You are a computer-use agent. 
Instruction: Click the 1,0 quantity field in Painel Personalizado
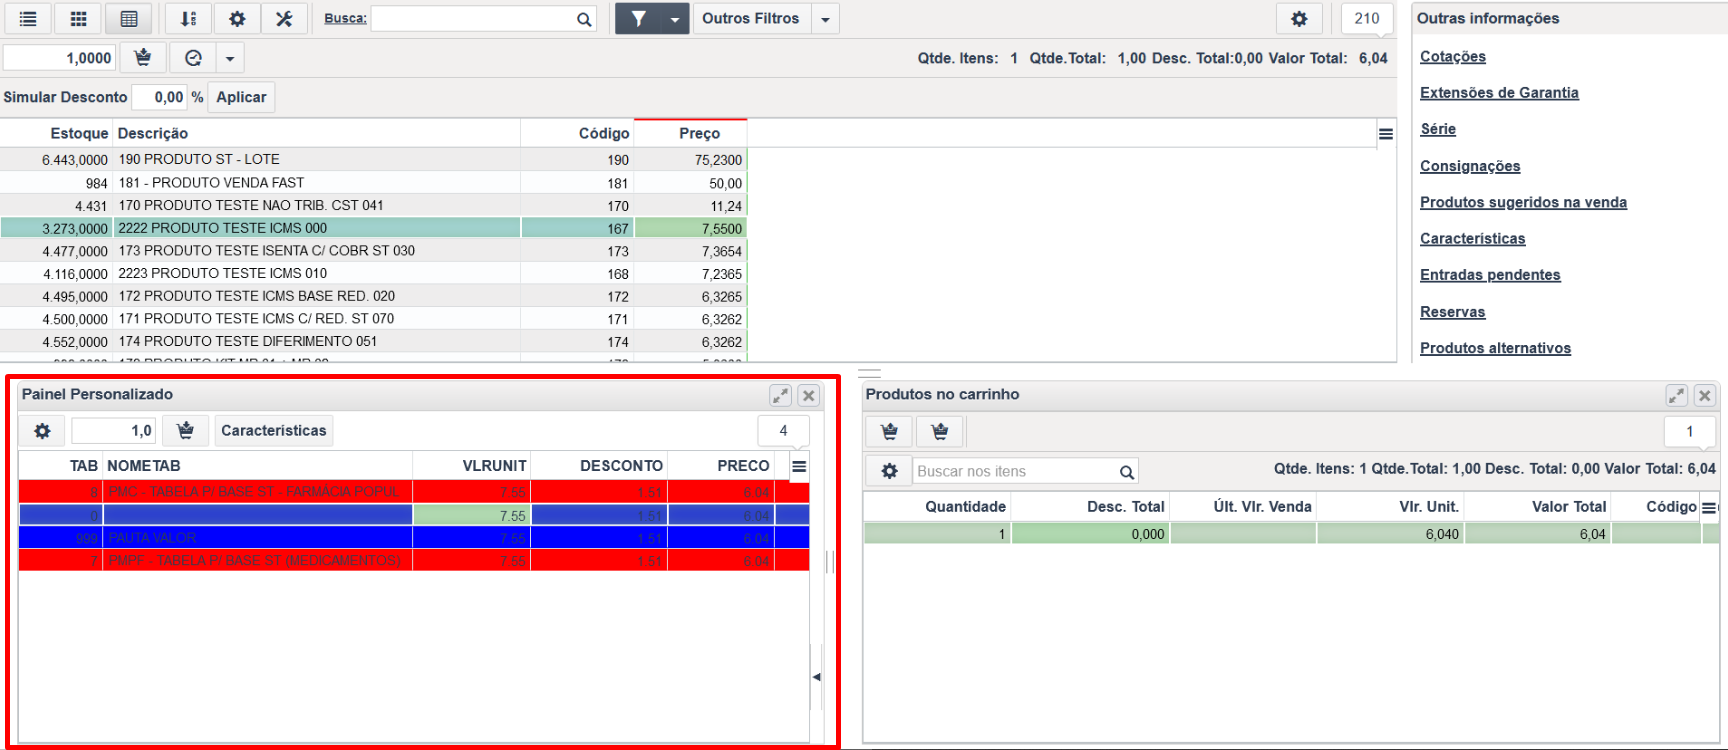(114, 430)
